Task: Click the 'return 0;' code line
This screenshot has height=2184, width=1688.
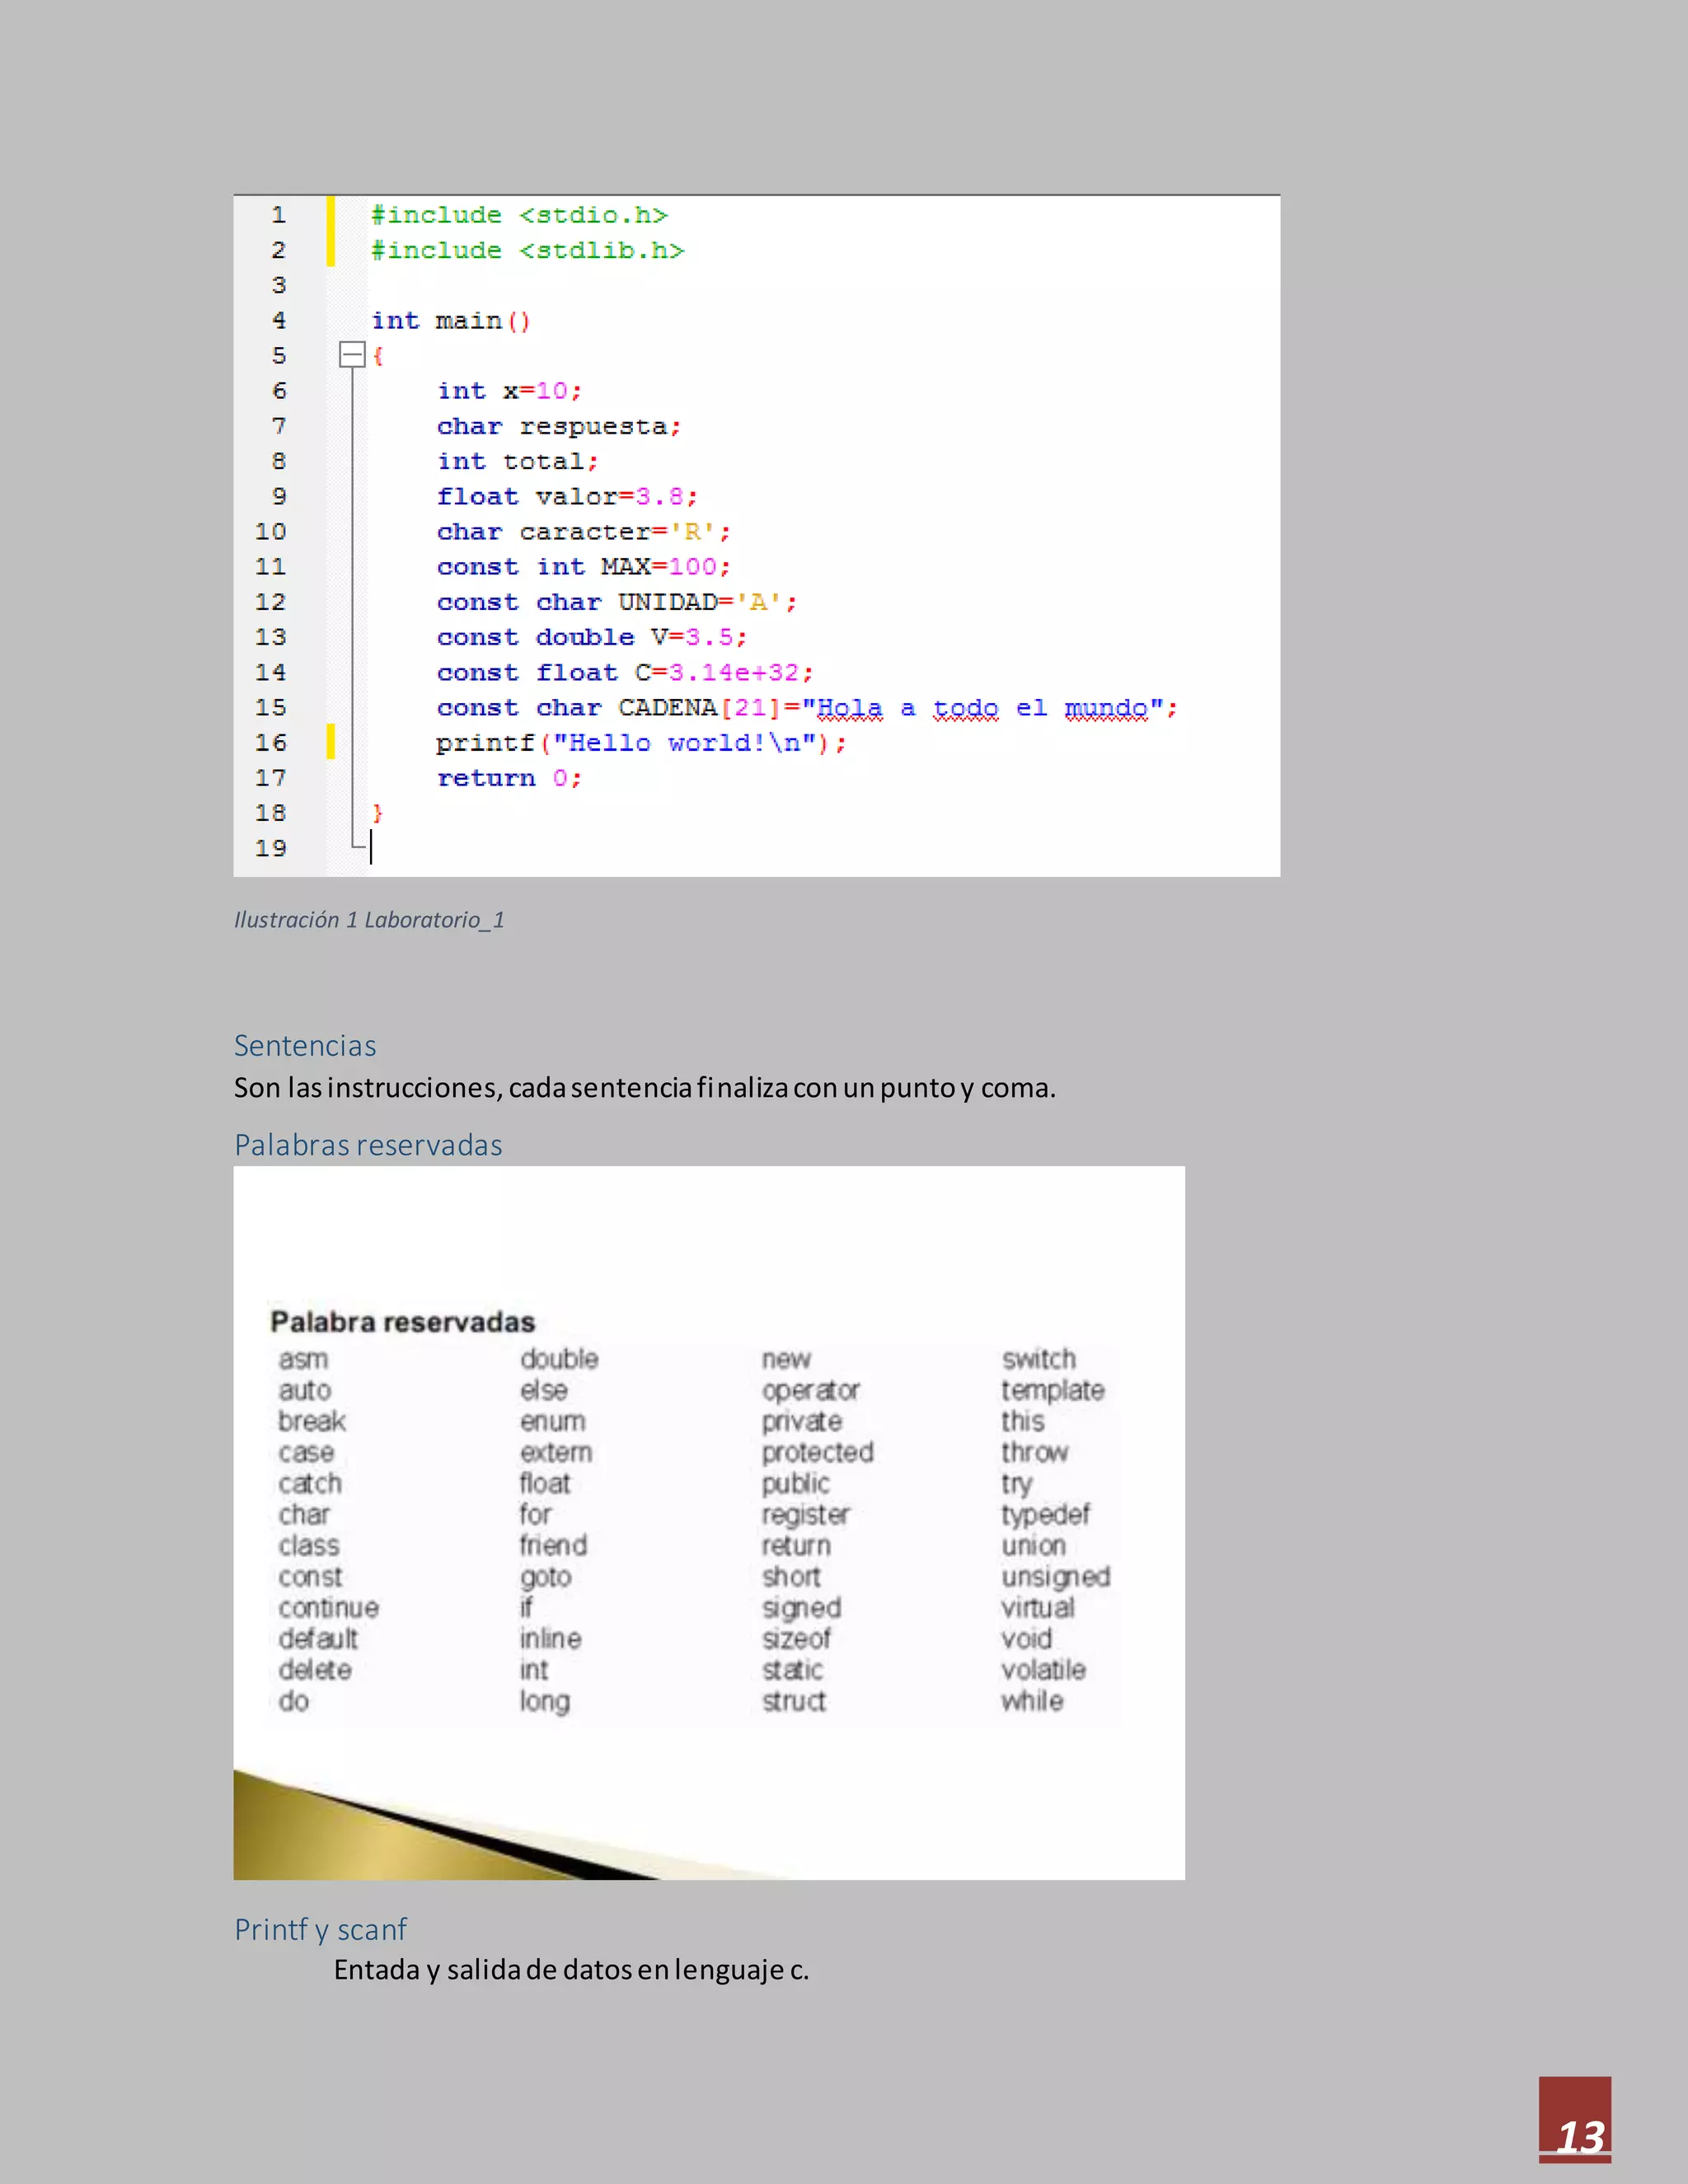Action: pyautogui.click(x=509, y=778)
